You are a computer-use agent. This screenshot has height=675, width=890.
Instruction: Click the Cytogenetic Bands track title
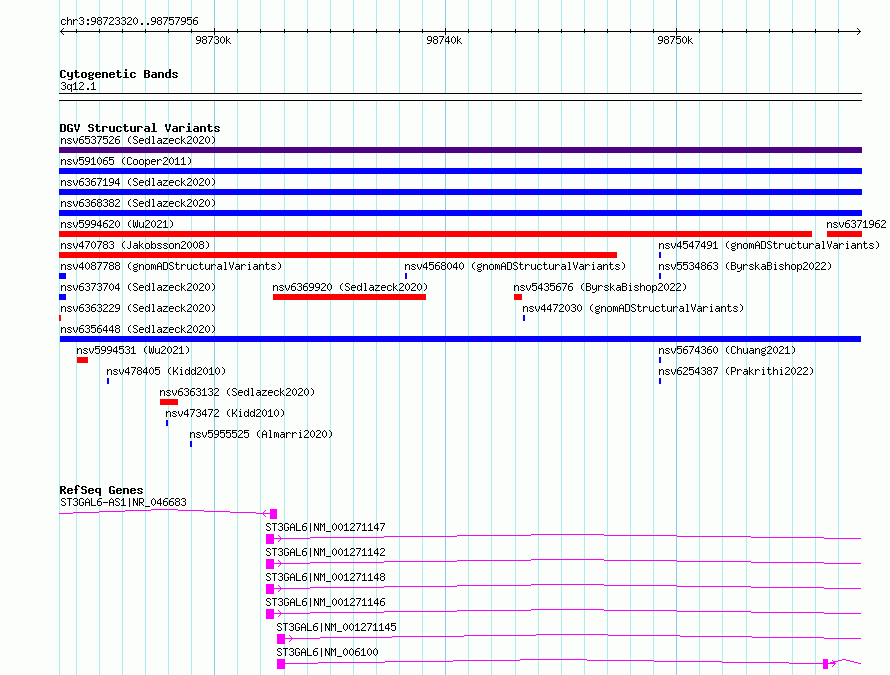point(119,74)
